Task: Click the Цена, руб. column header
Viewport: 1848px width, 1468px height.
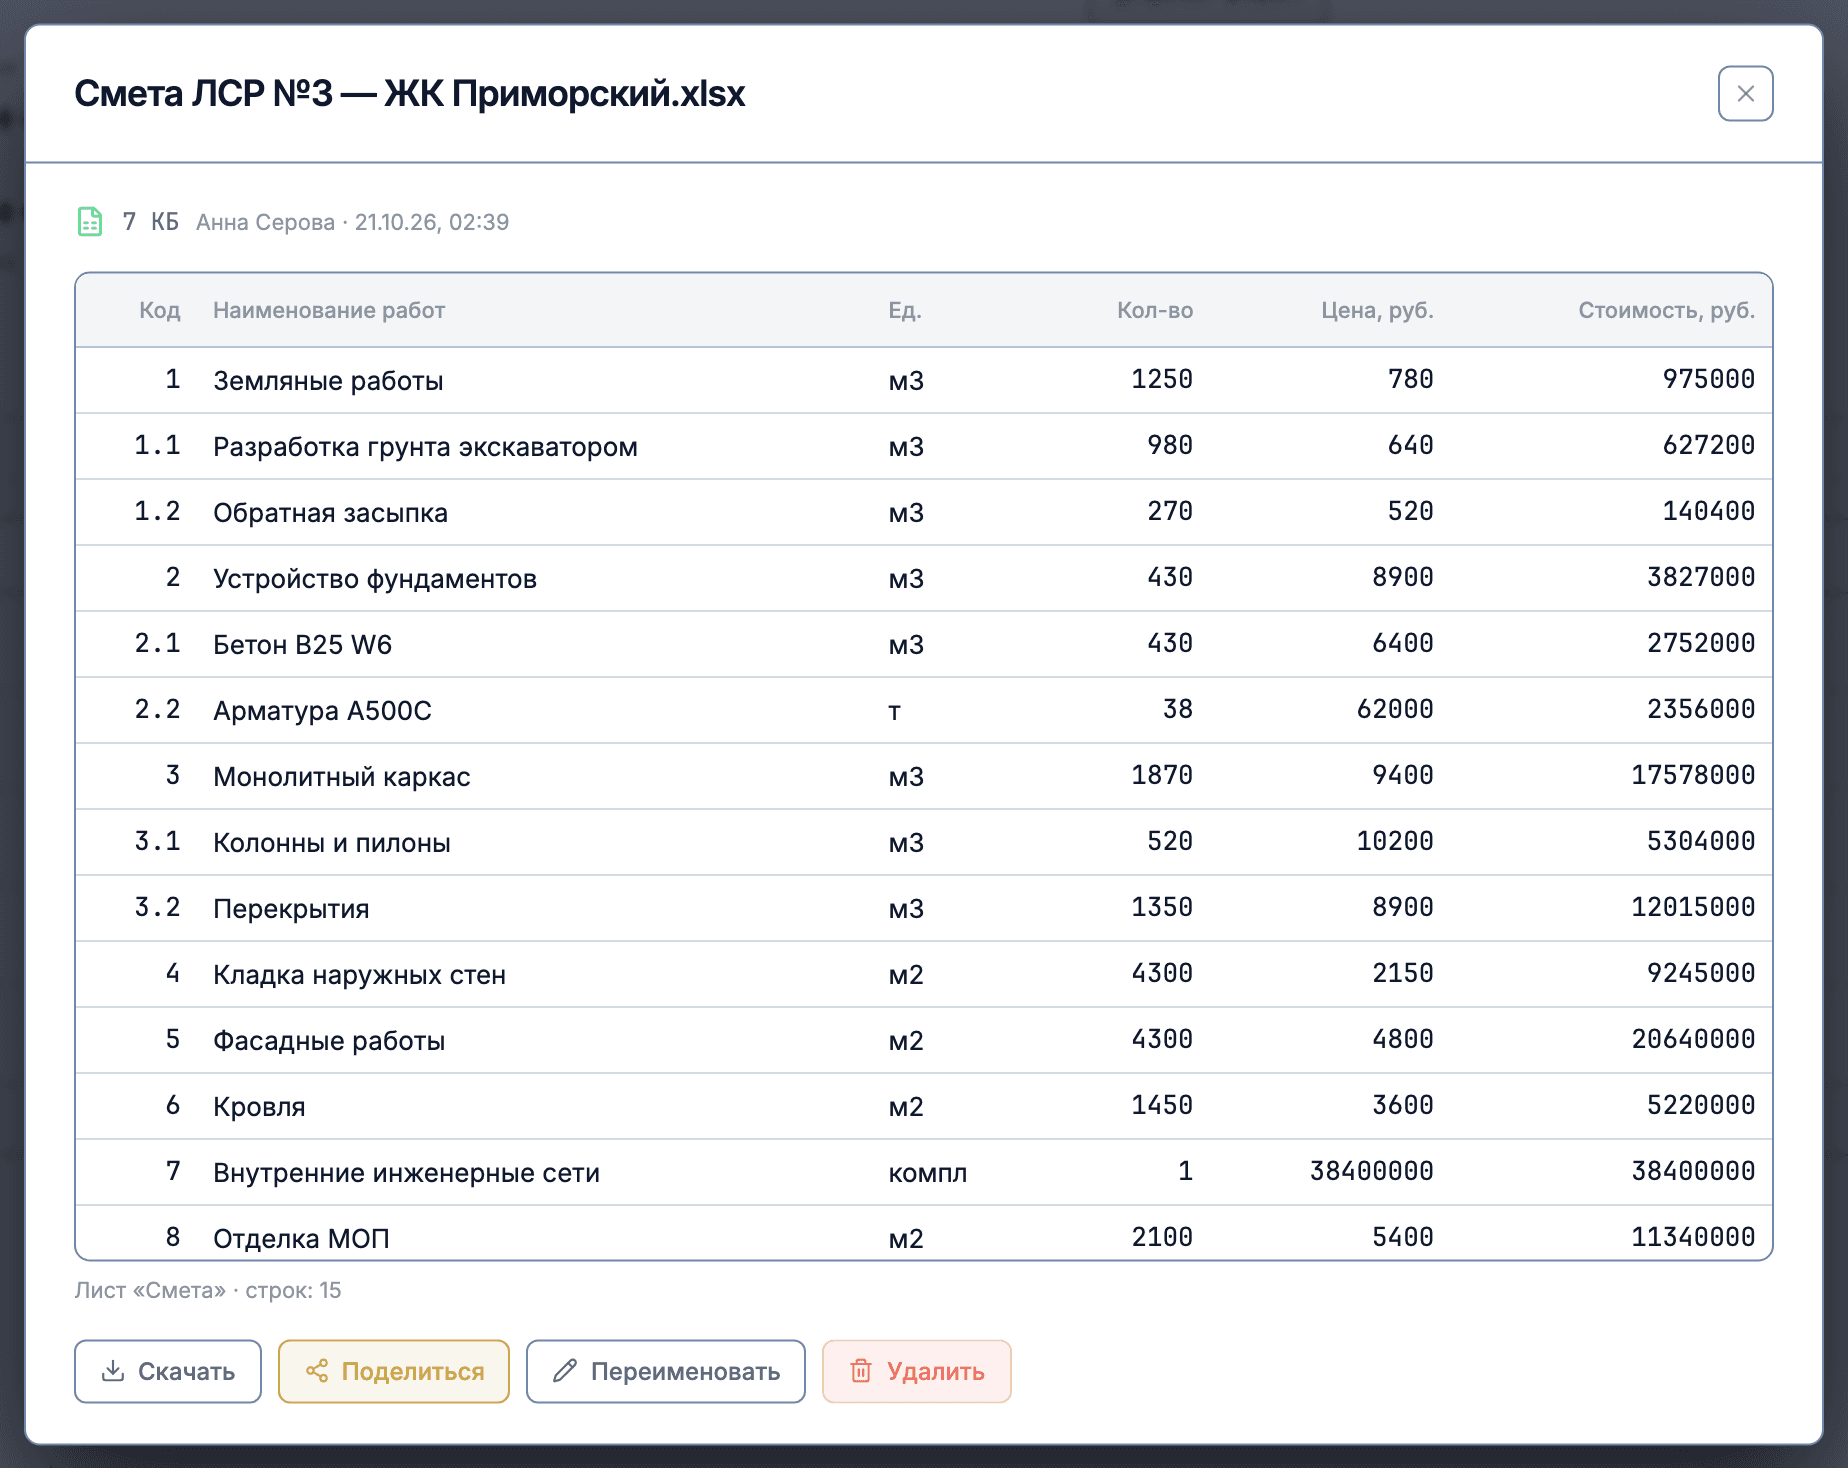Action: (1377, 310)
